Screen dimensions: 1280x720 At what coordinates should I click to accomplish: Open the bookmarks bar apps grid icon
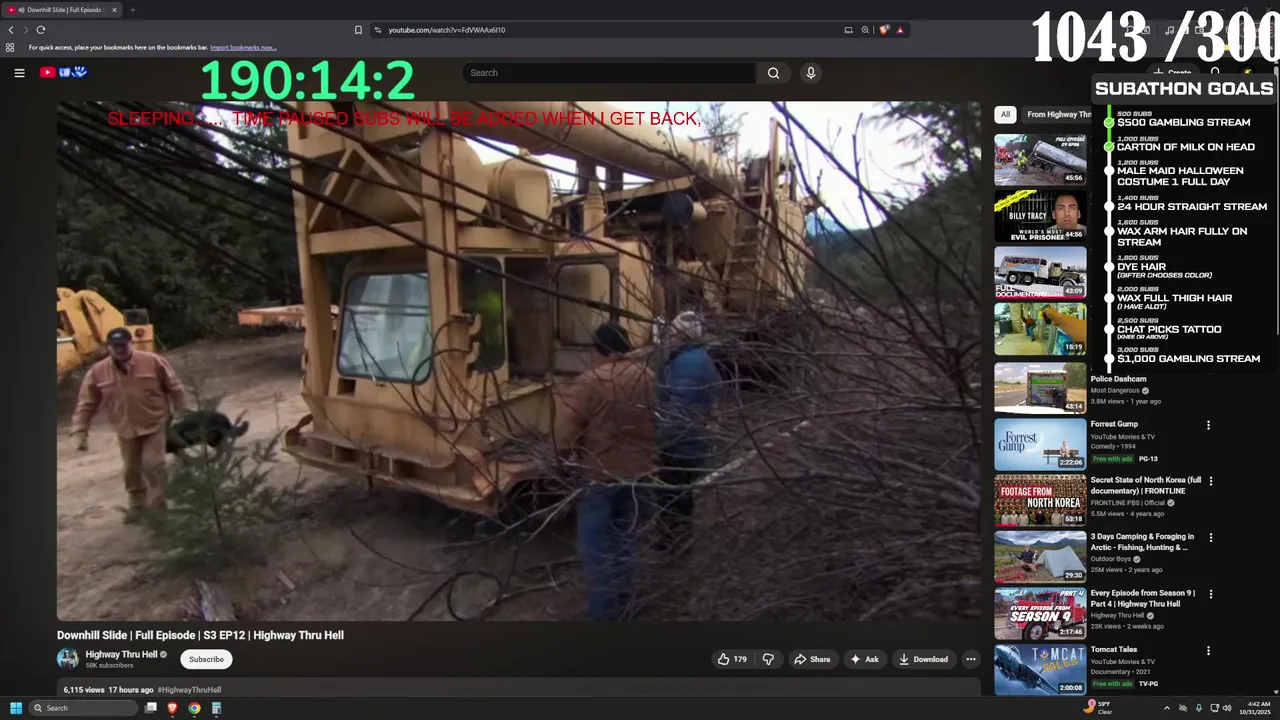[x=10, y=47]
